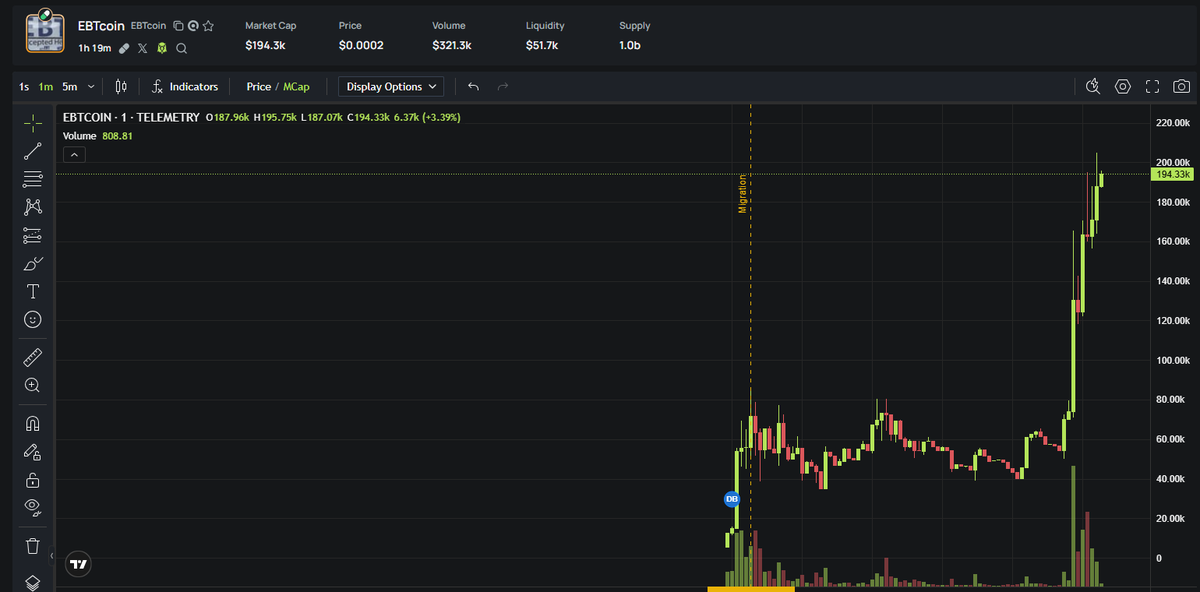Select the brush drawing tool
1200x592 pixels.
tap(32, 264)
